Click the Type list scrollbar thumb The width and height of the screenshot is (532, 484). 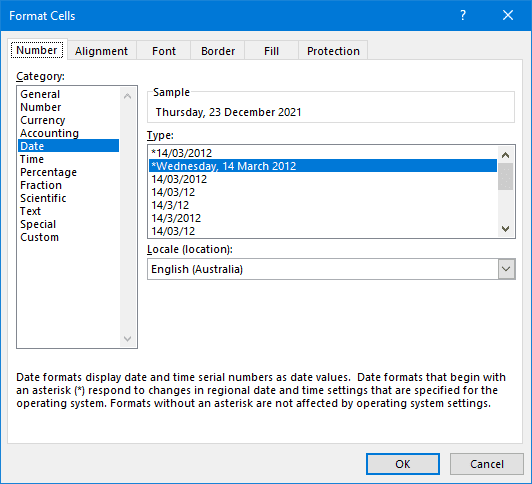point(506,176)
